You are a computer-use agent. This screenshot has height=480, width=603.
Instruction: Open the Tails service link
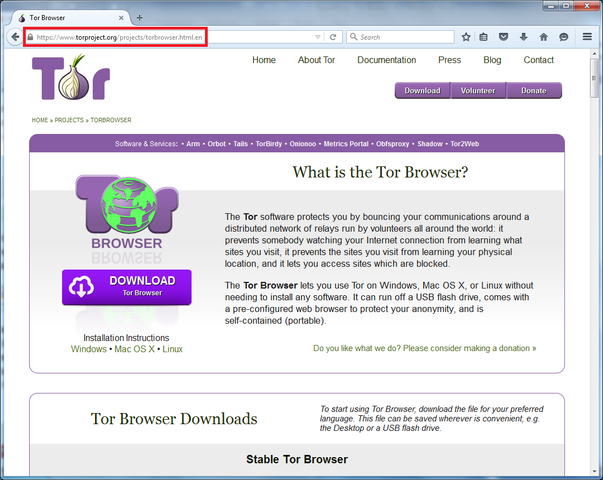[240, 144]
